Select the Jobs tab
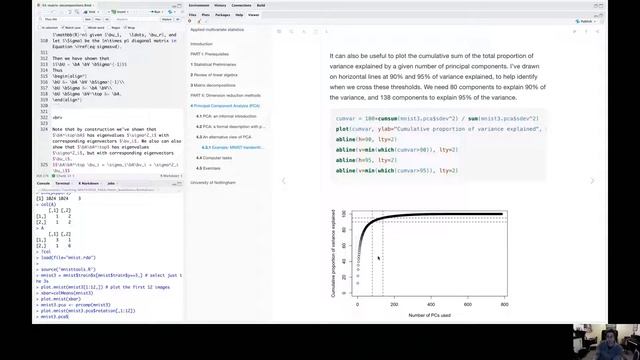 tap(111, 183)
